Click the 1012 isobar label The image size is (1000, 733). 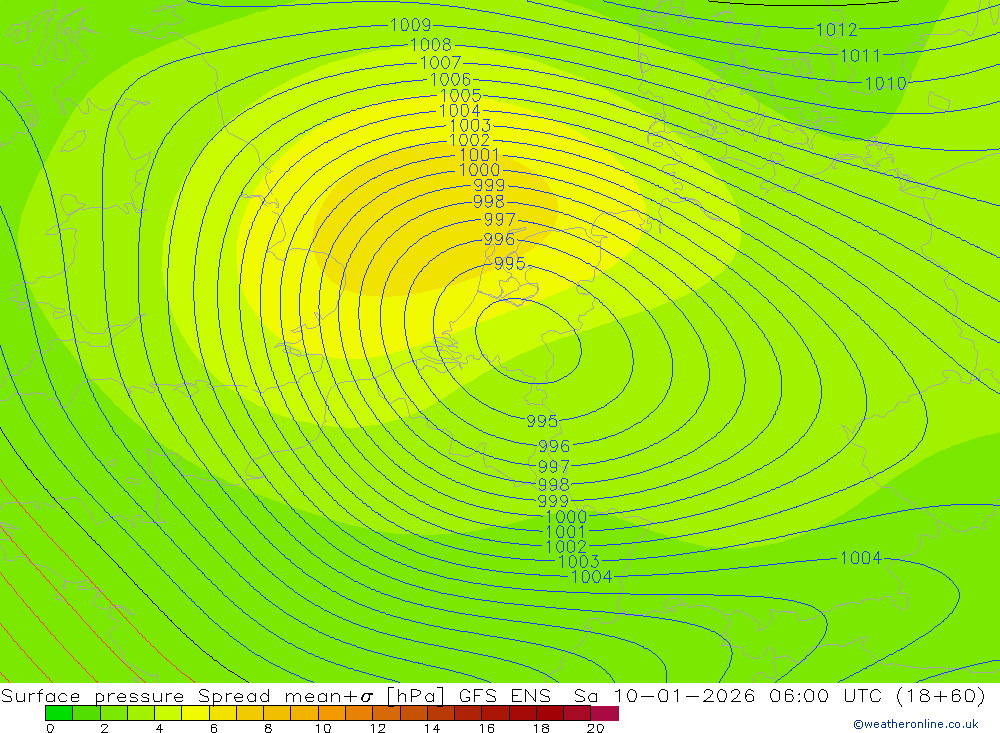(x=837, y=29)
